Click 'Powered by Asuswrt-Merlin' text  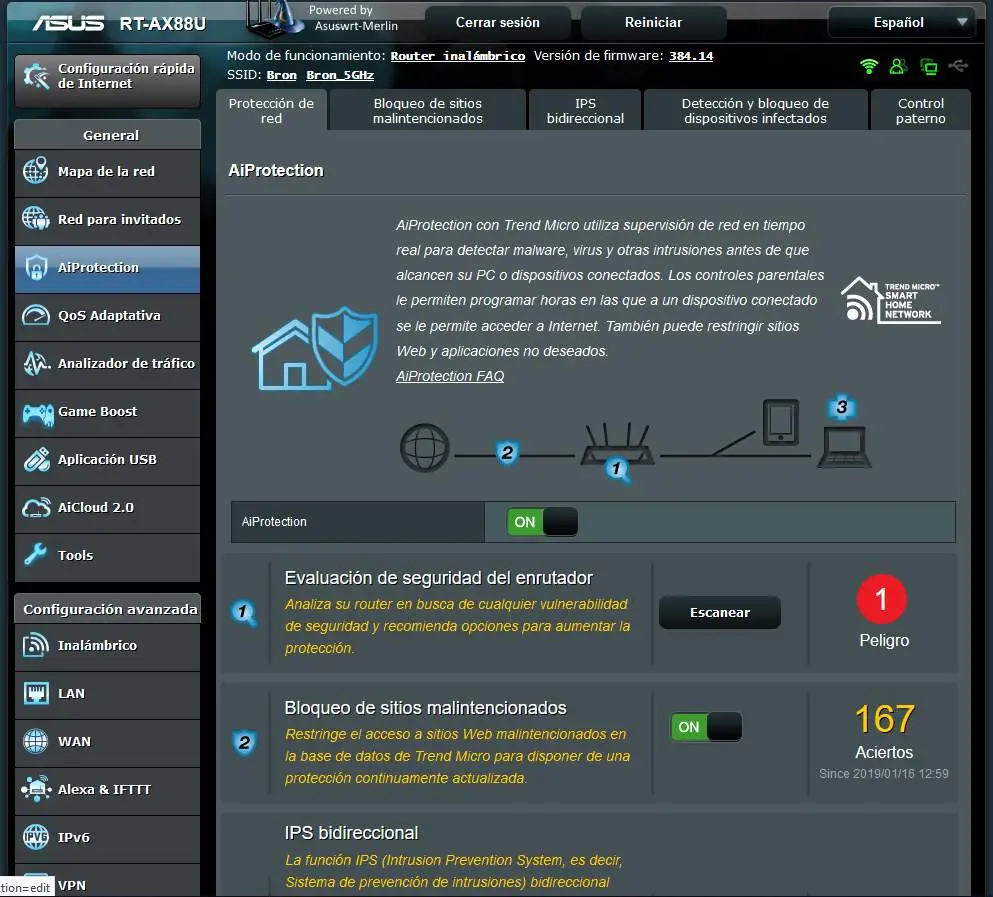(353, 18)
